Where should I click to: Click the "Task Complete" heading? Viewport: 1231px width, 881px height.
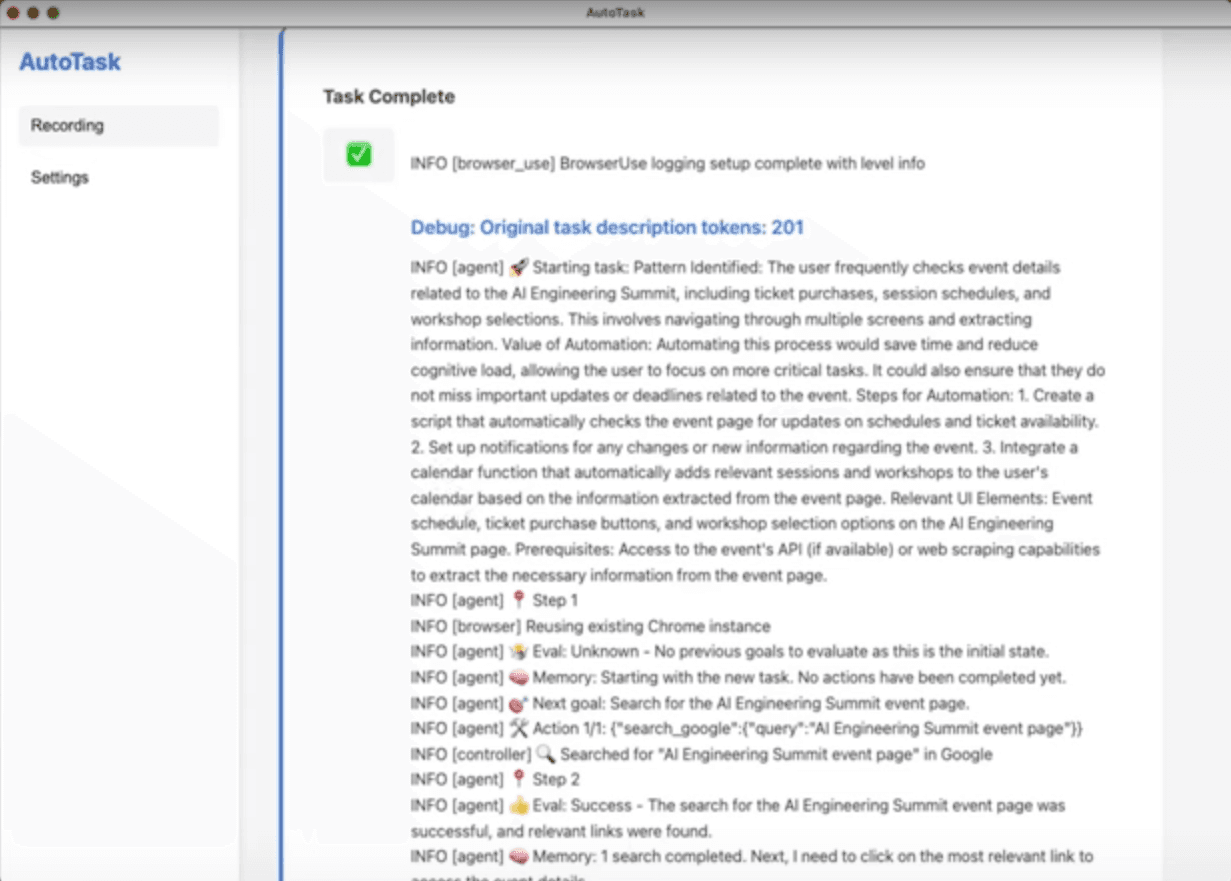389,97
